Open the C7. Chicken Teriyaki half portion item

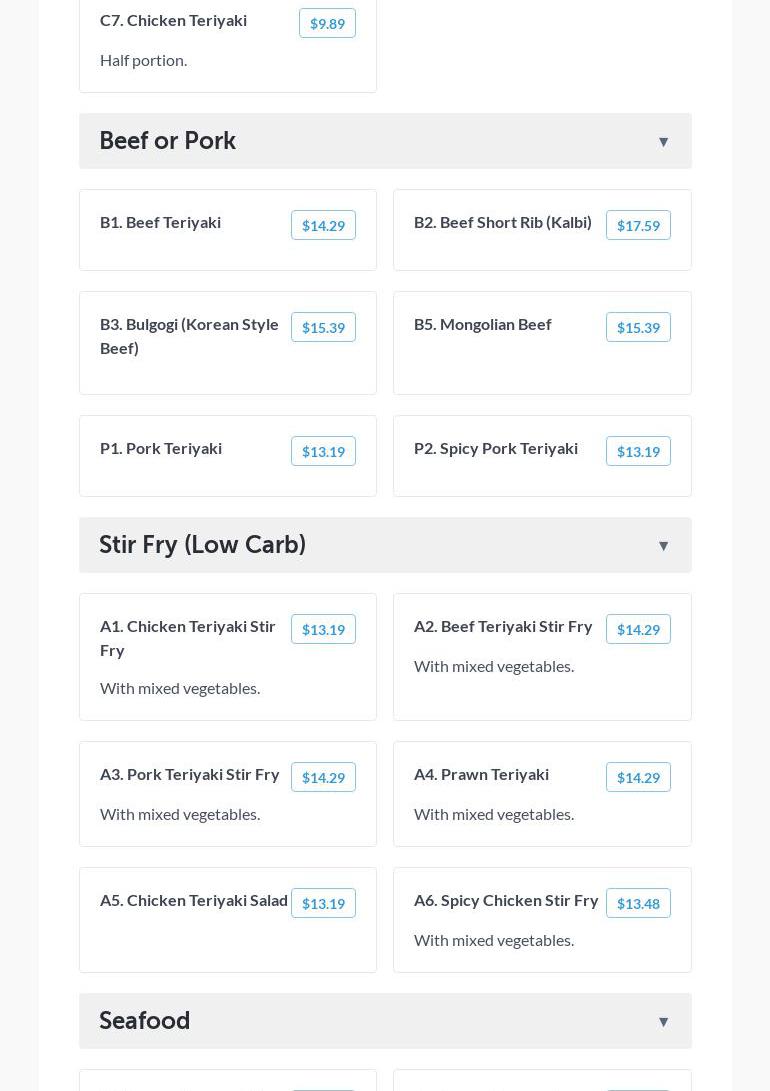173,20
